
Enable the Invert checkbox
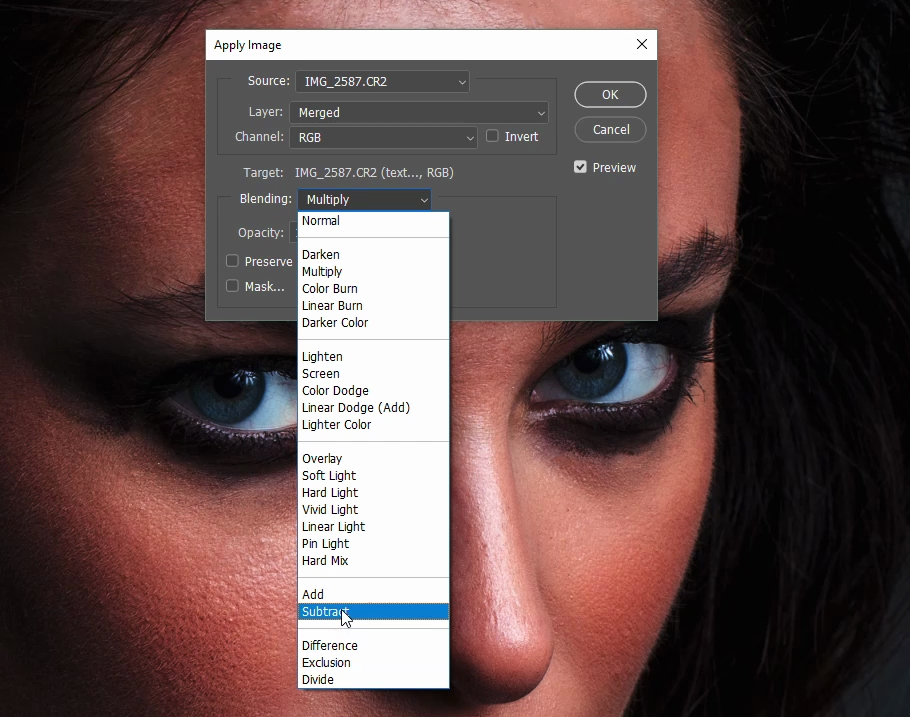(x=492, y=136)
